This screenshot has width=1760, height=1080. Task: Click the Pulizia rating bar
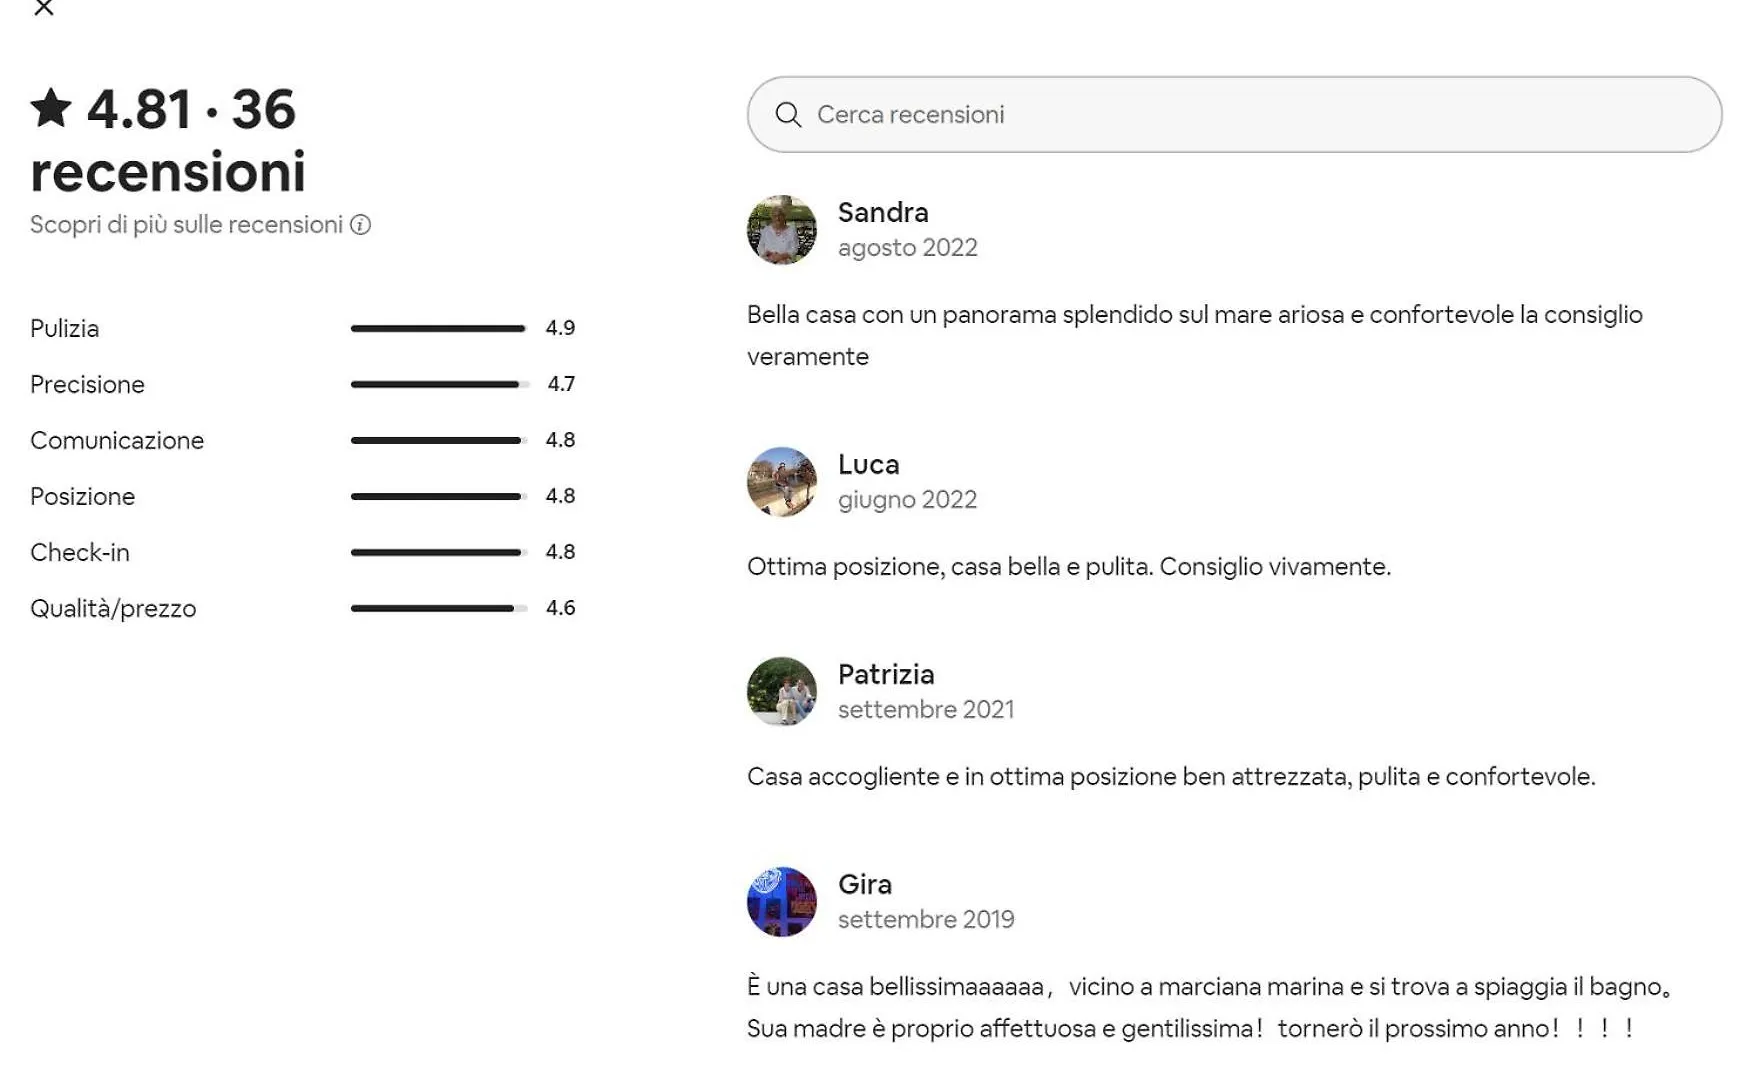pos(439,328)
